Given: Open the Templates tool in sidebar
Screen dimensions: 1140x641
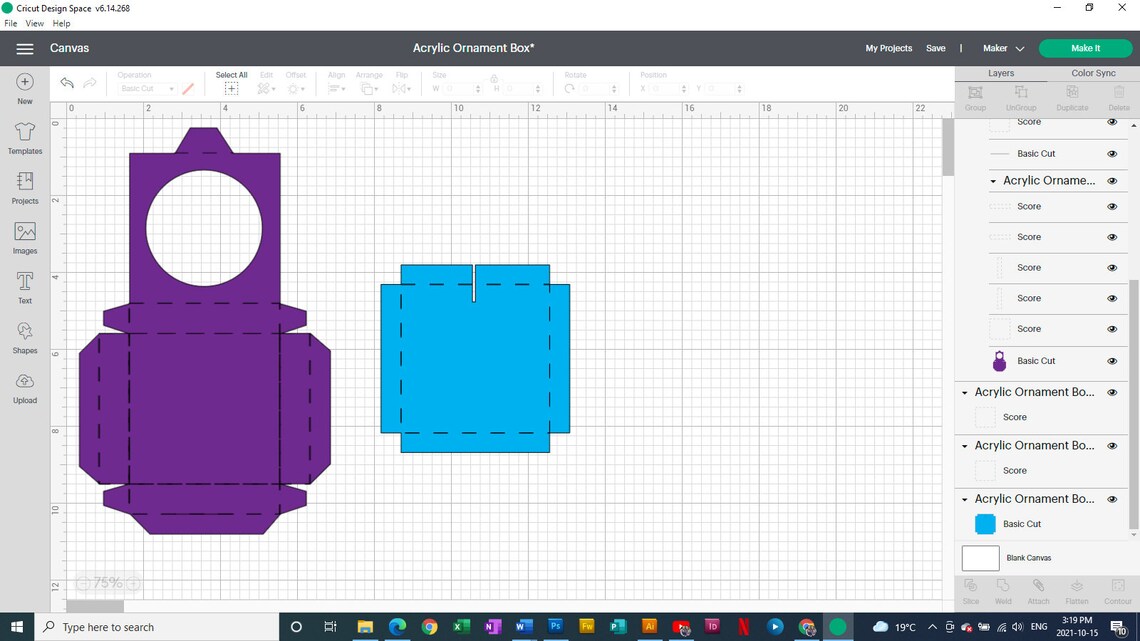Looking at the screenshot, I should pyautogui.click(x=25, y=138).
